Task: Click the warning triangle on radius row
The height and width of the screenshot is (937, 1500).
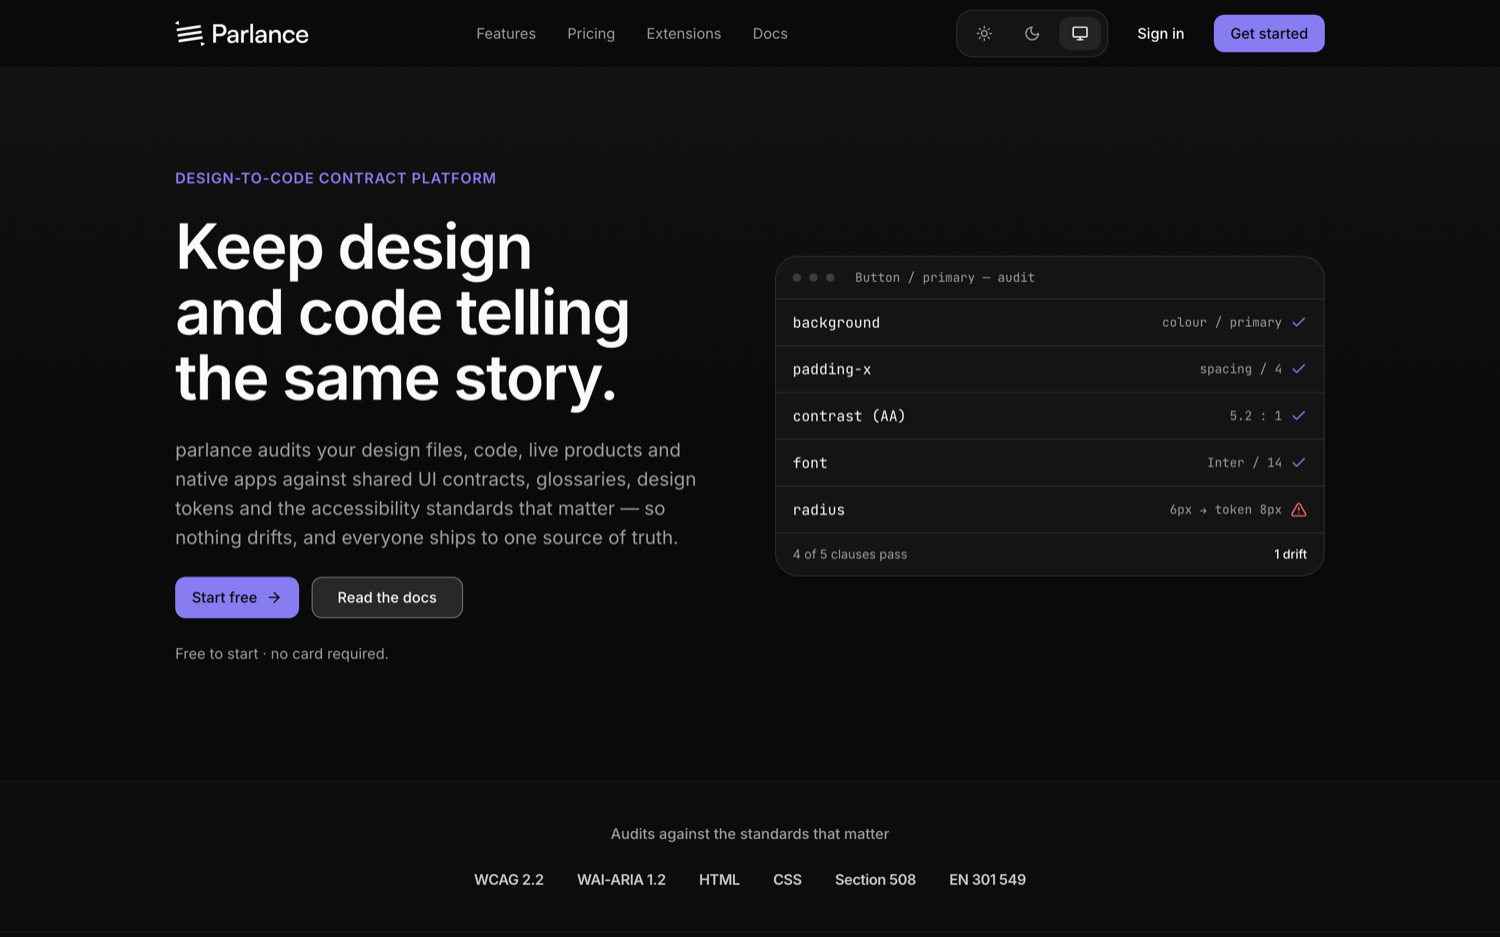Action: click(x=1298, y=509)
